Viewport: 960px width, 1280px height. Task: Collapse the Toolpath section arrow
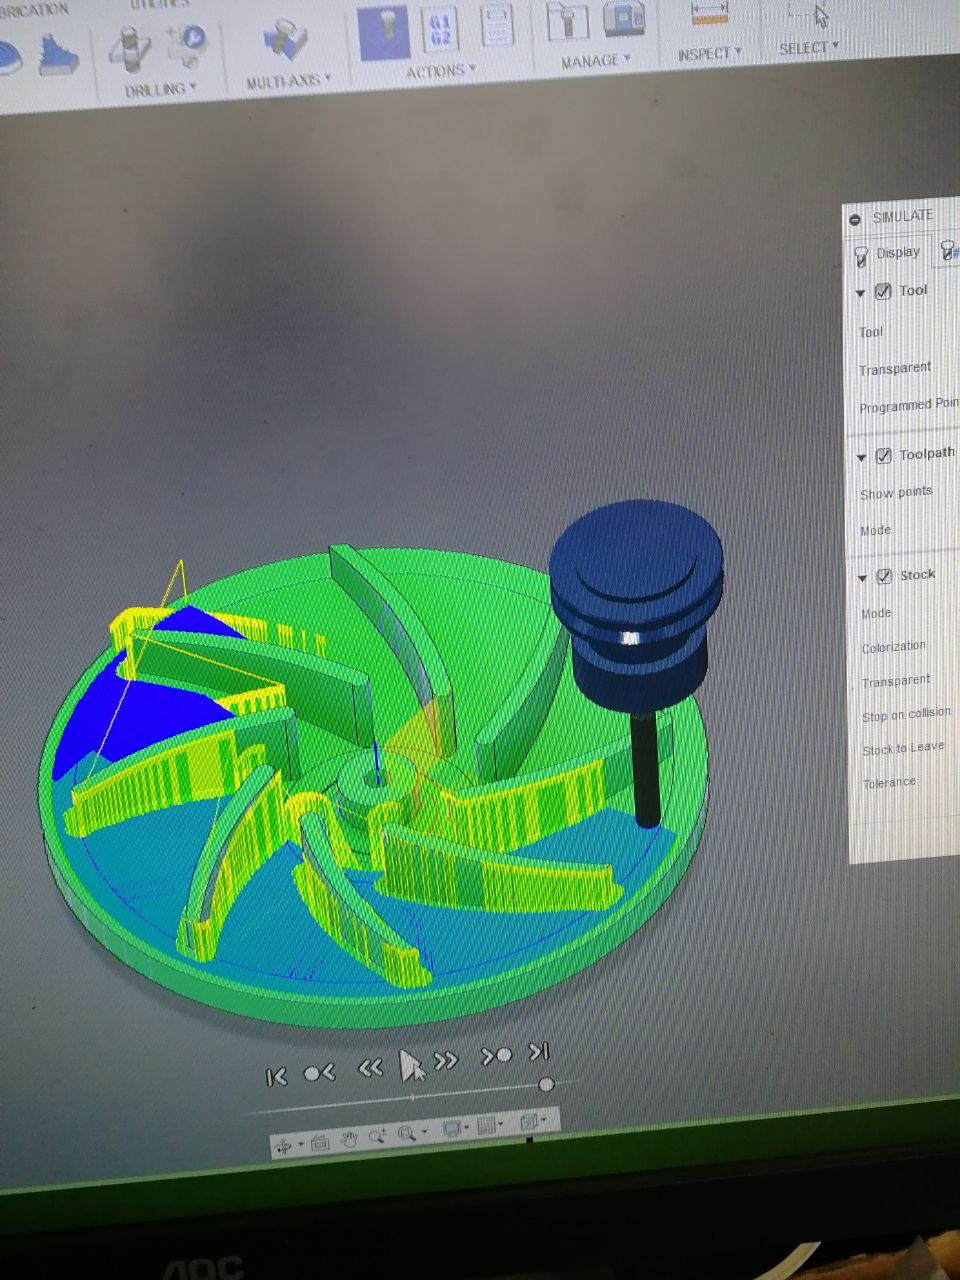[x=861, y=457]
